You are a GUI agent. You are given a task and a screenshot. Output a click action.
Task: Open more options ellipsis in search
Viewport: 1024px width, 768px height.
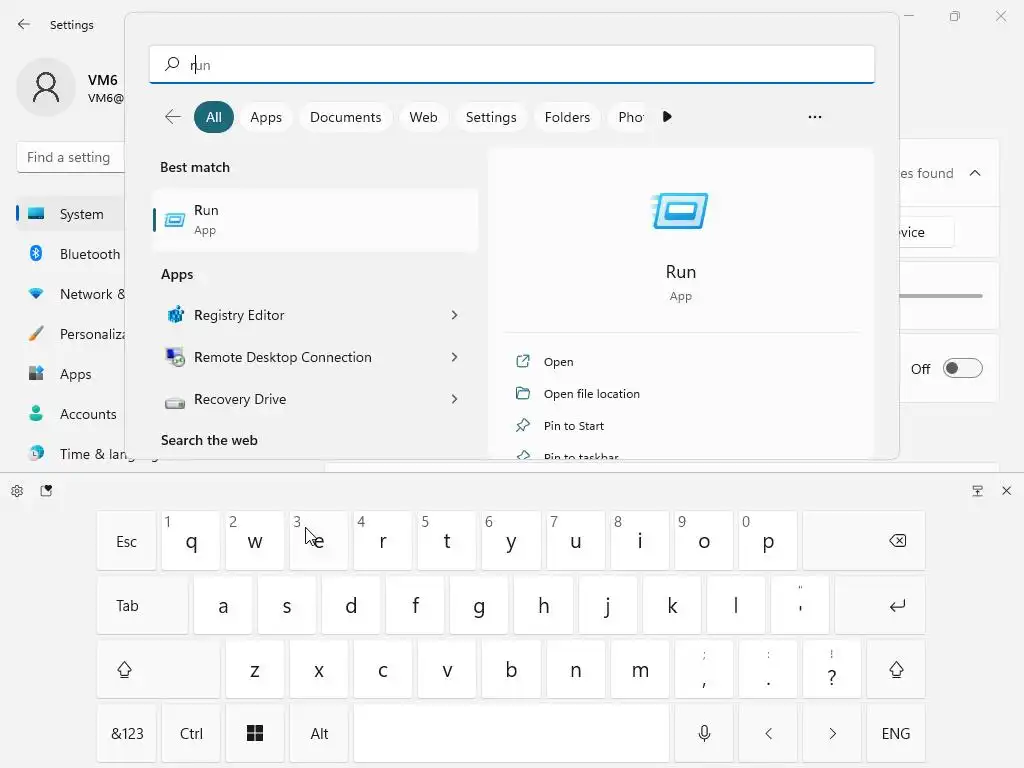[814, 117]
